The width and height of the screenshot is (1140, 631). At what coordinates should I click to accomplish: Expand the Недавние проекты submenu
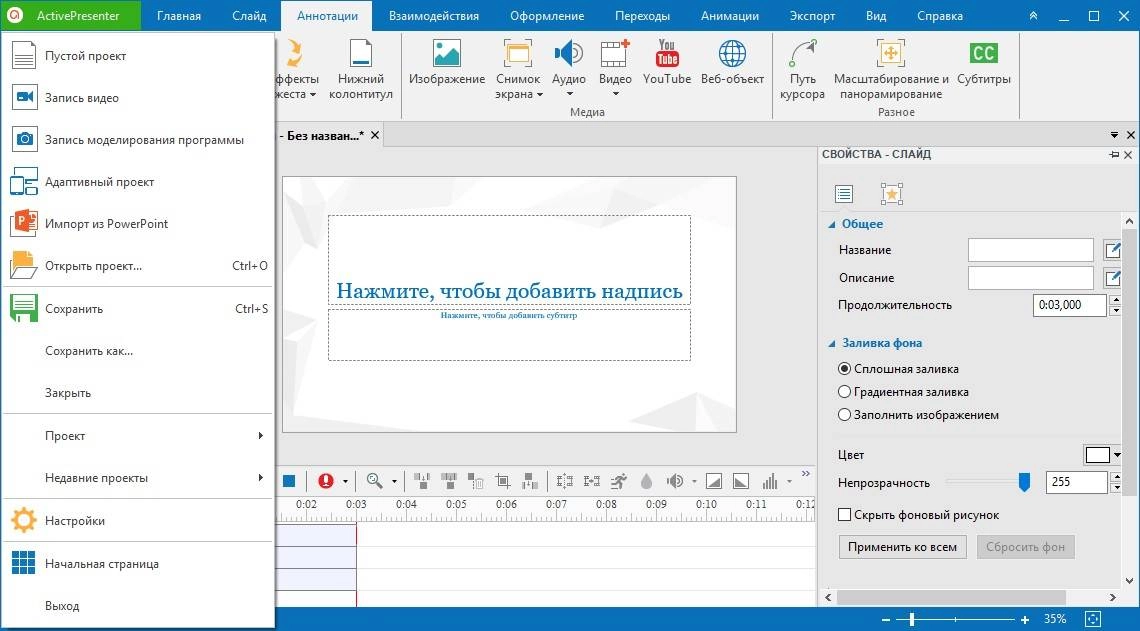[137, 478]
